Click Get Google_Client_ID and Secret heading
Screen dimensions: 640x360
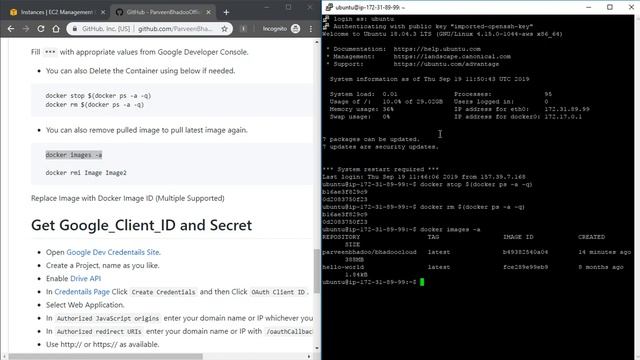point(141,225)
